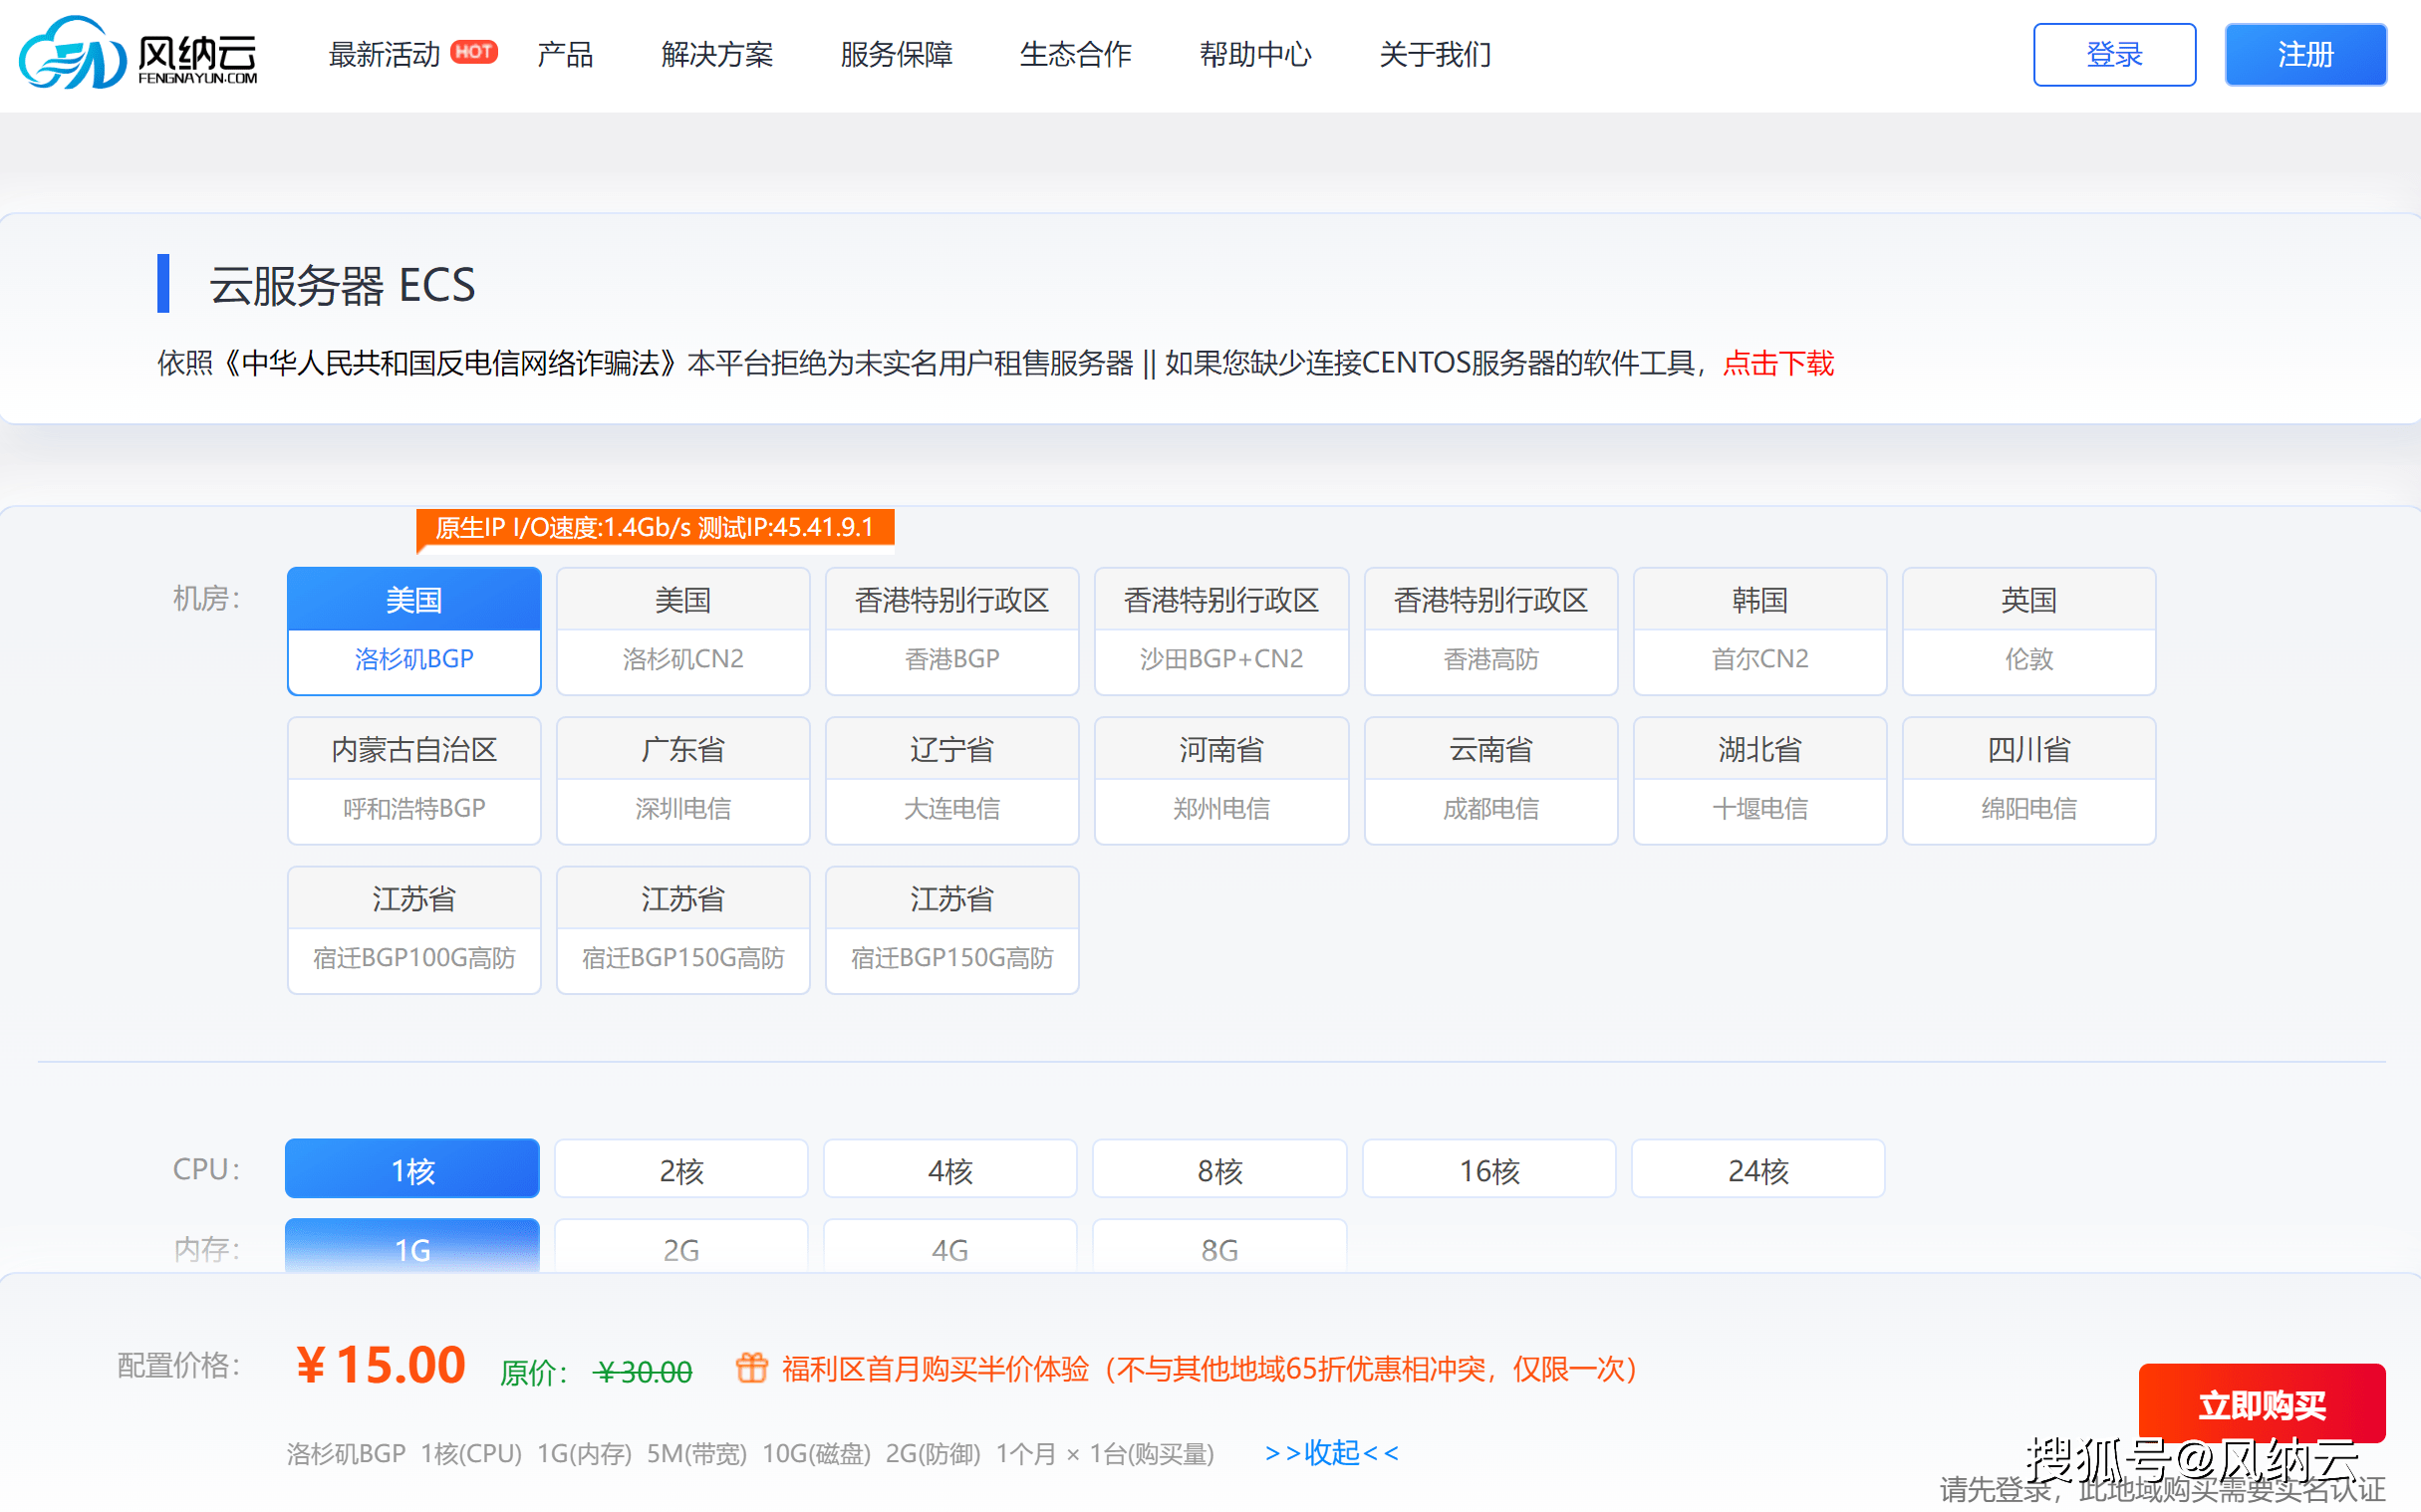Open the 生态合作 menu
2421x1512 pixels.
(1075, 54)
